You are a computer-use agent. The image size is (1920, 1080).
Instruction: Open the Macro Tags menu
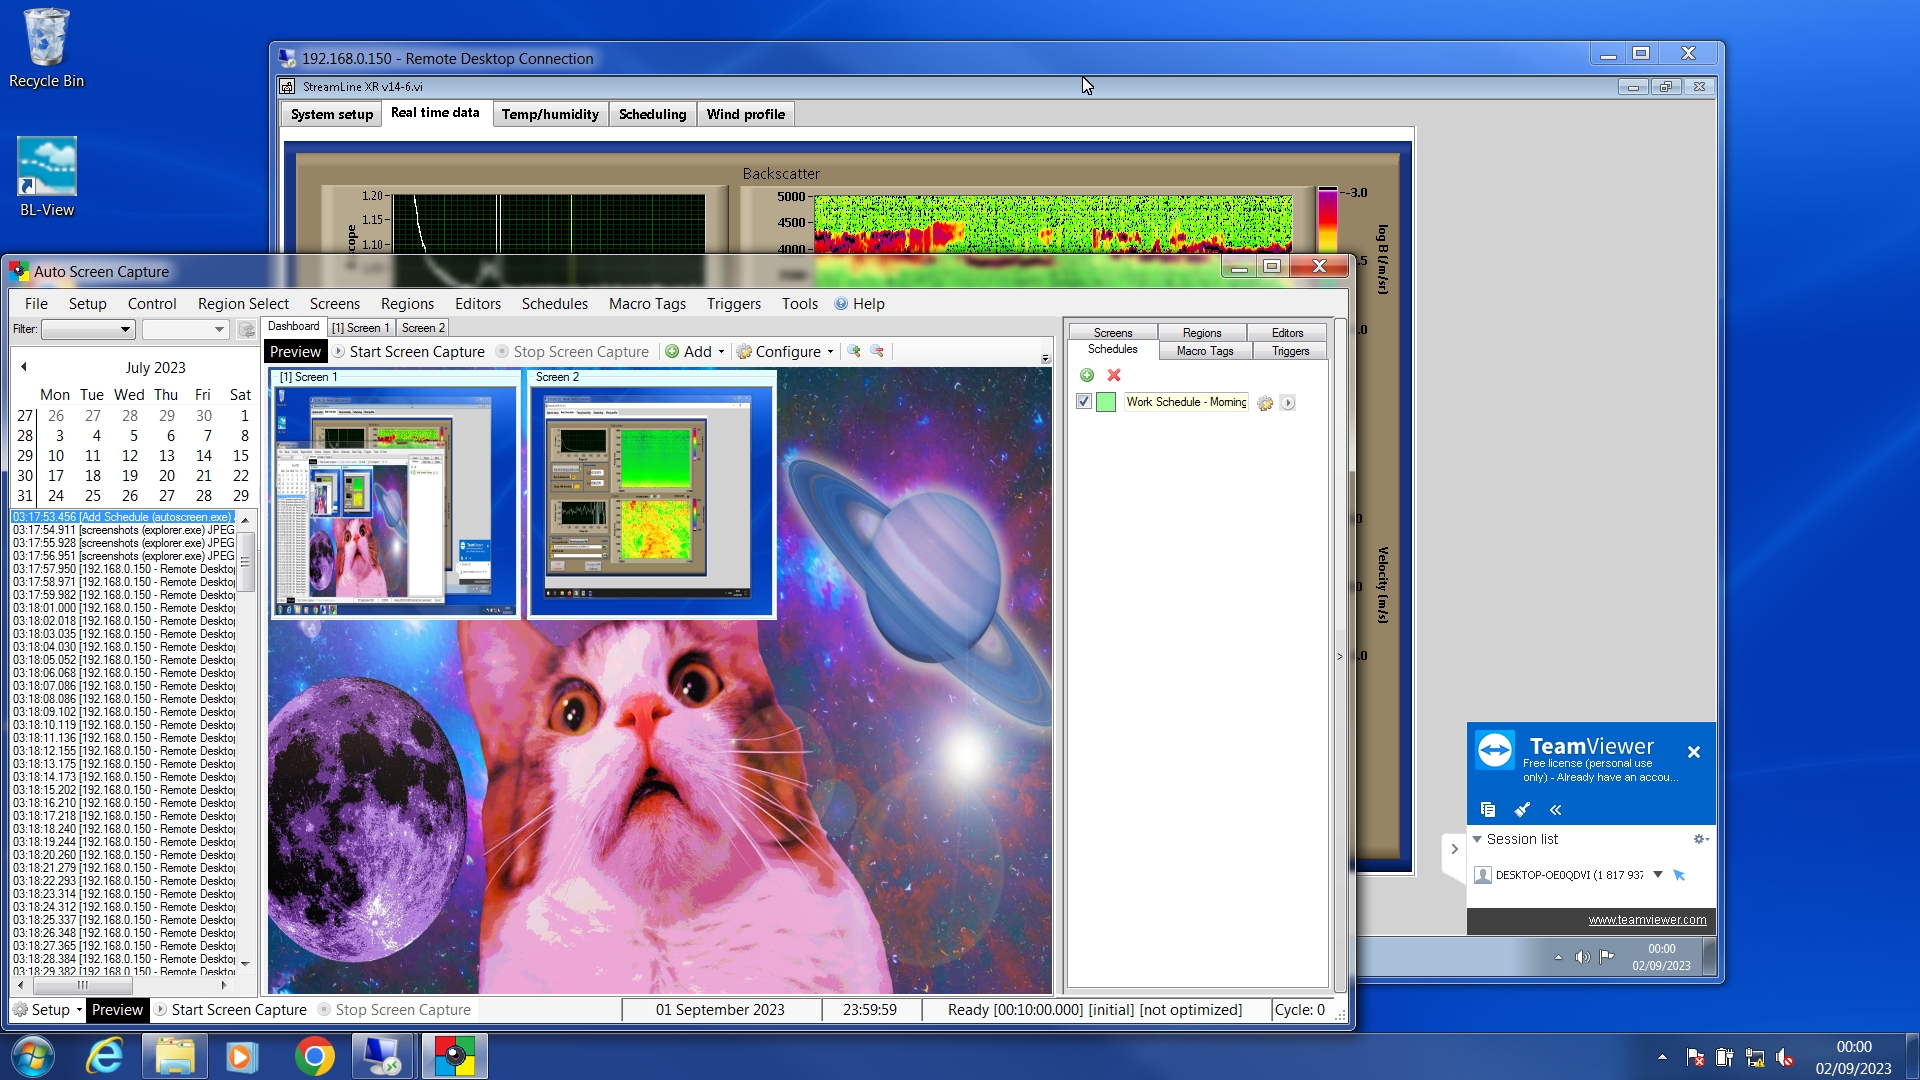(647, 304)
